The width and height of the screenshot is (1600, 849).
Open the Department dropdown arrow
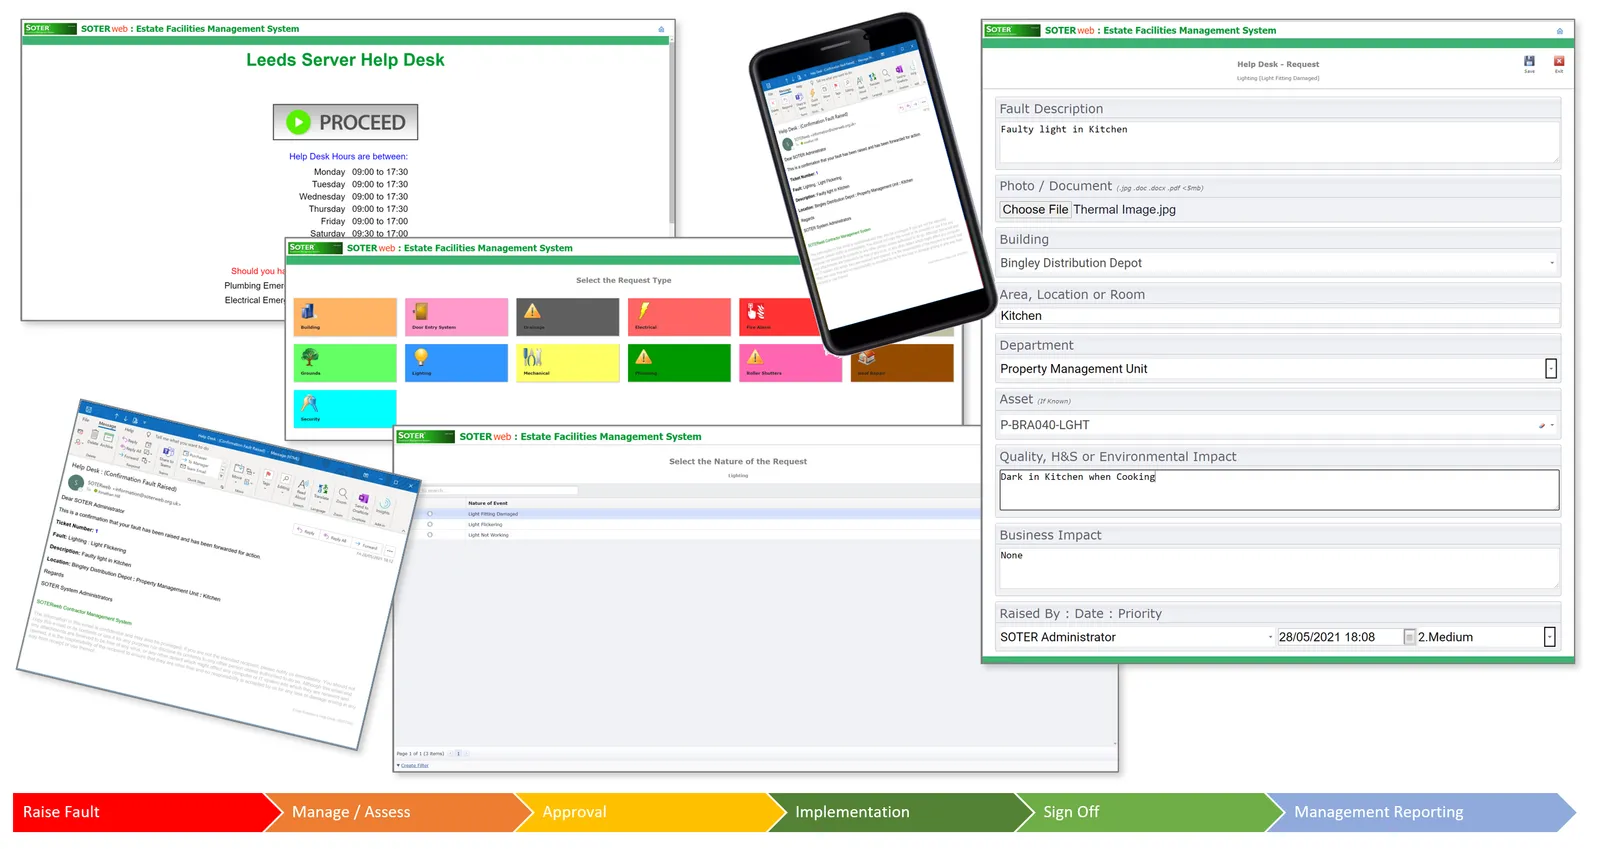1551,369
